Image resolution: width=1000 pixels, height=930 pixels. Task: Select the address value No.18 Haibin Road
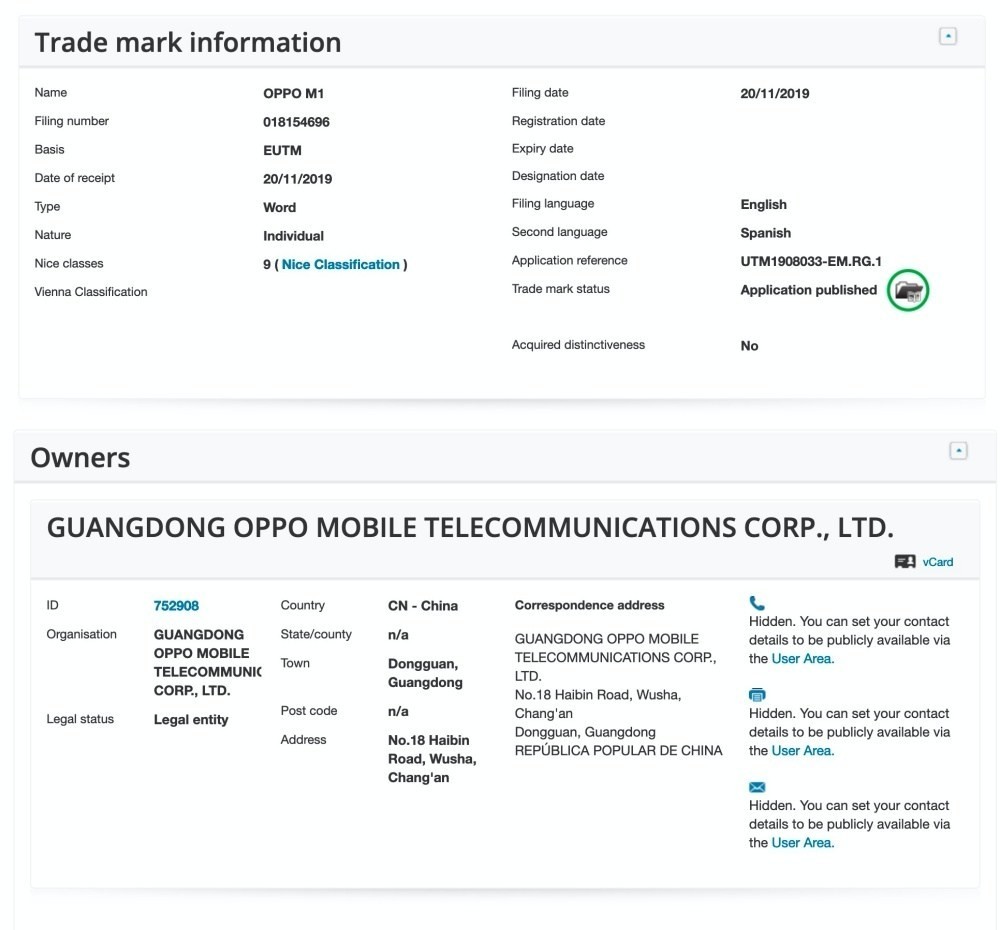[x=432, y=759]
